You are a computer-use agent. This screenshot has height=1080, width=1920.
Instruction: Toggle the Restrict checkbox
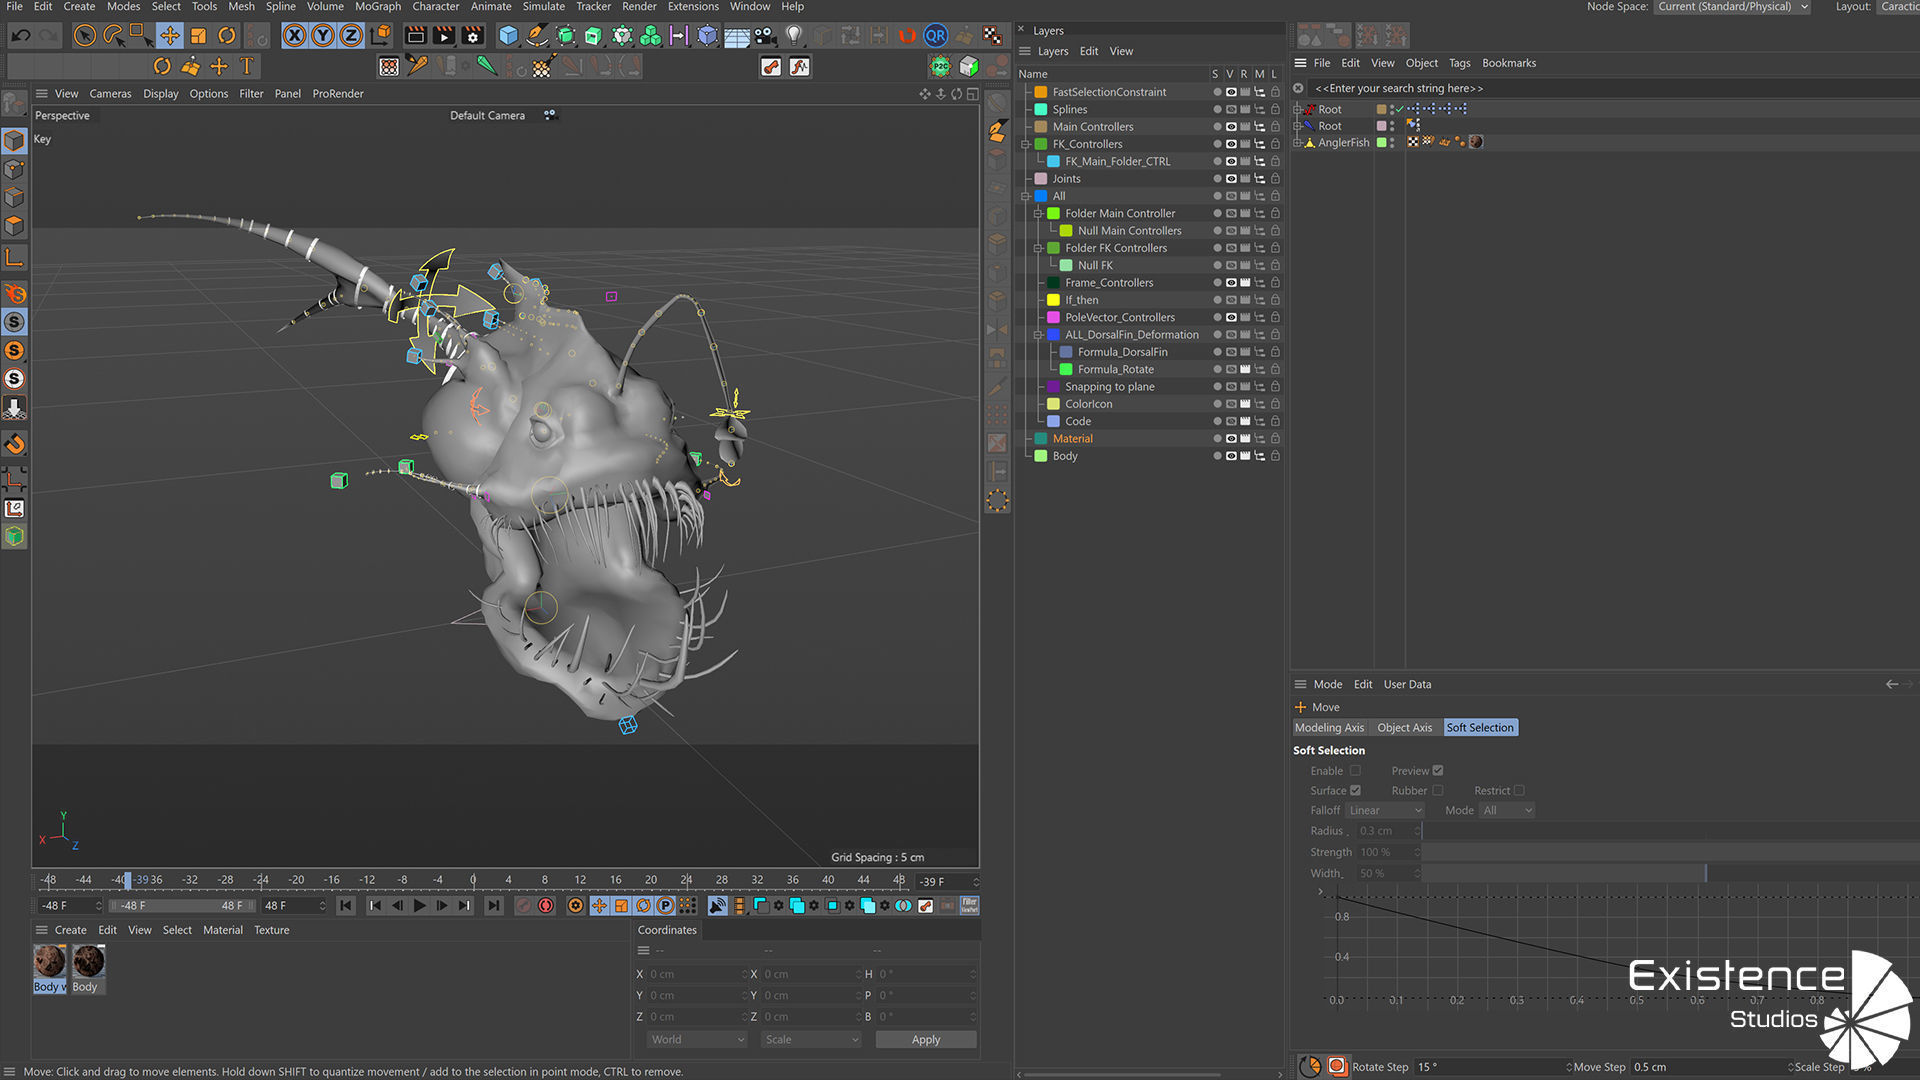1518,791
